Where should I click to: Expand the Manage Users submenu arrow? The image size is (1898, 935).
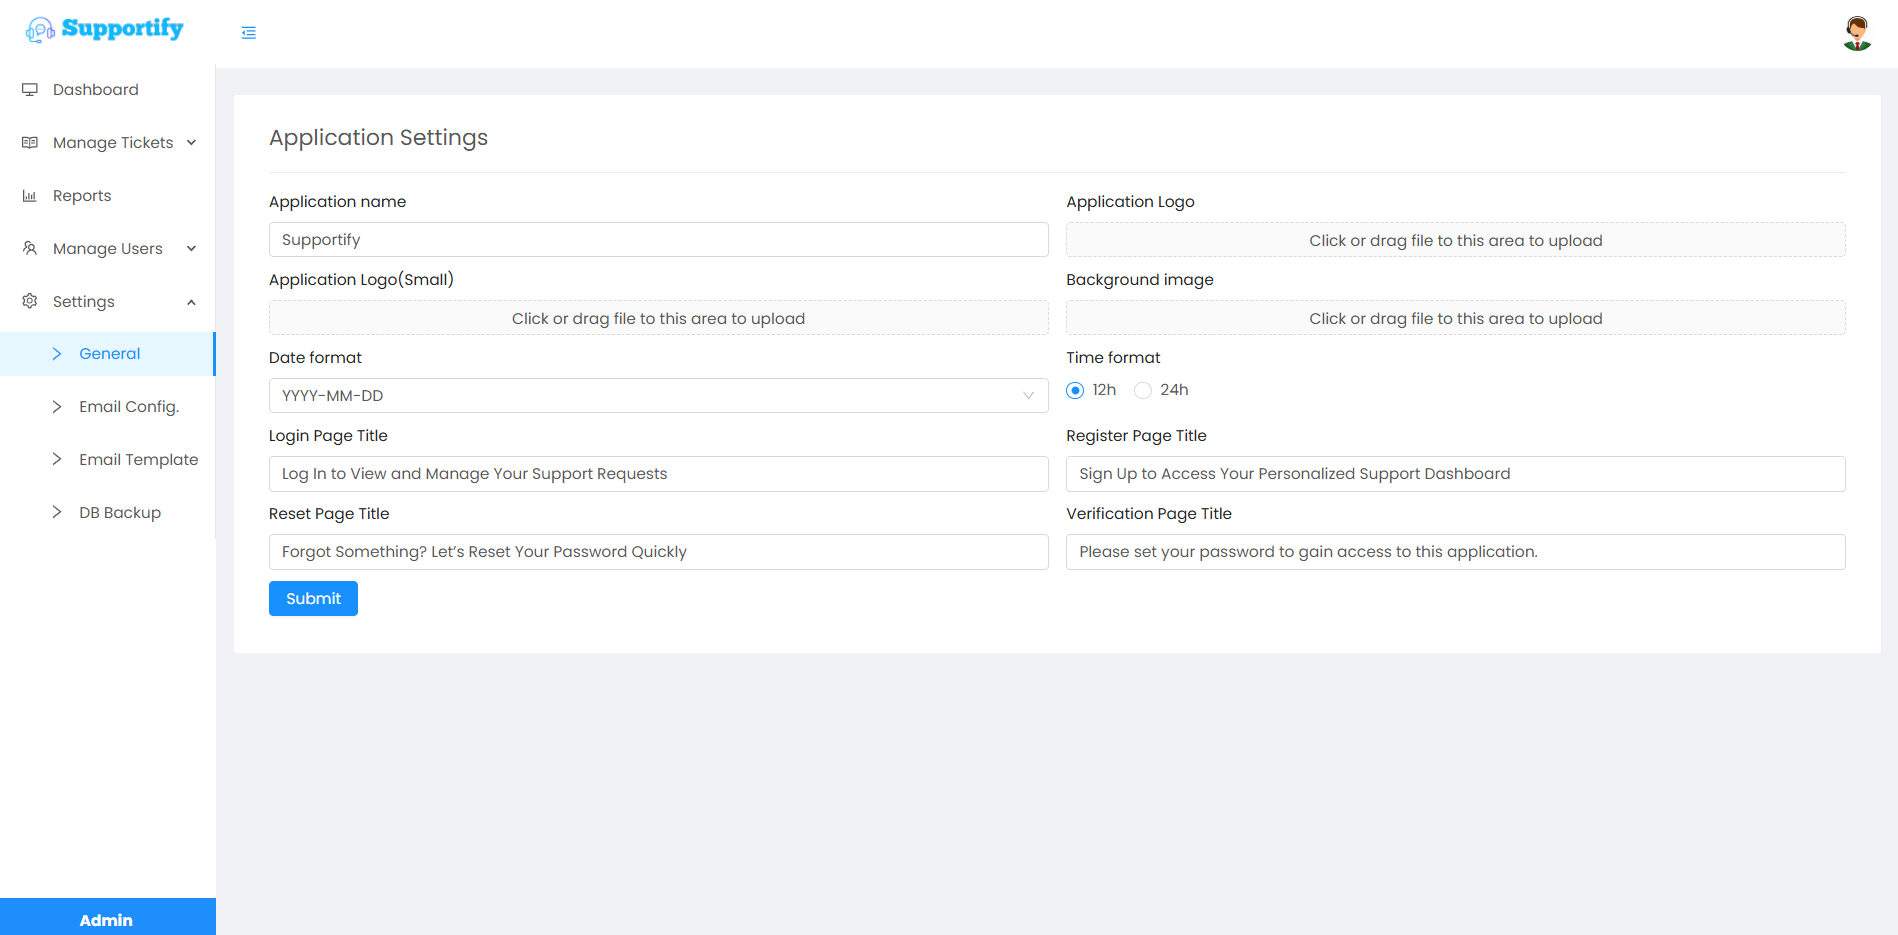tap(191, 249)
